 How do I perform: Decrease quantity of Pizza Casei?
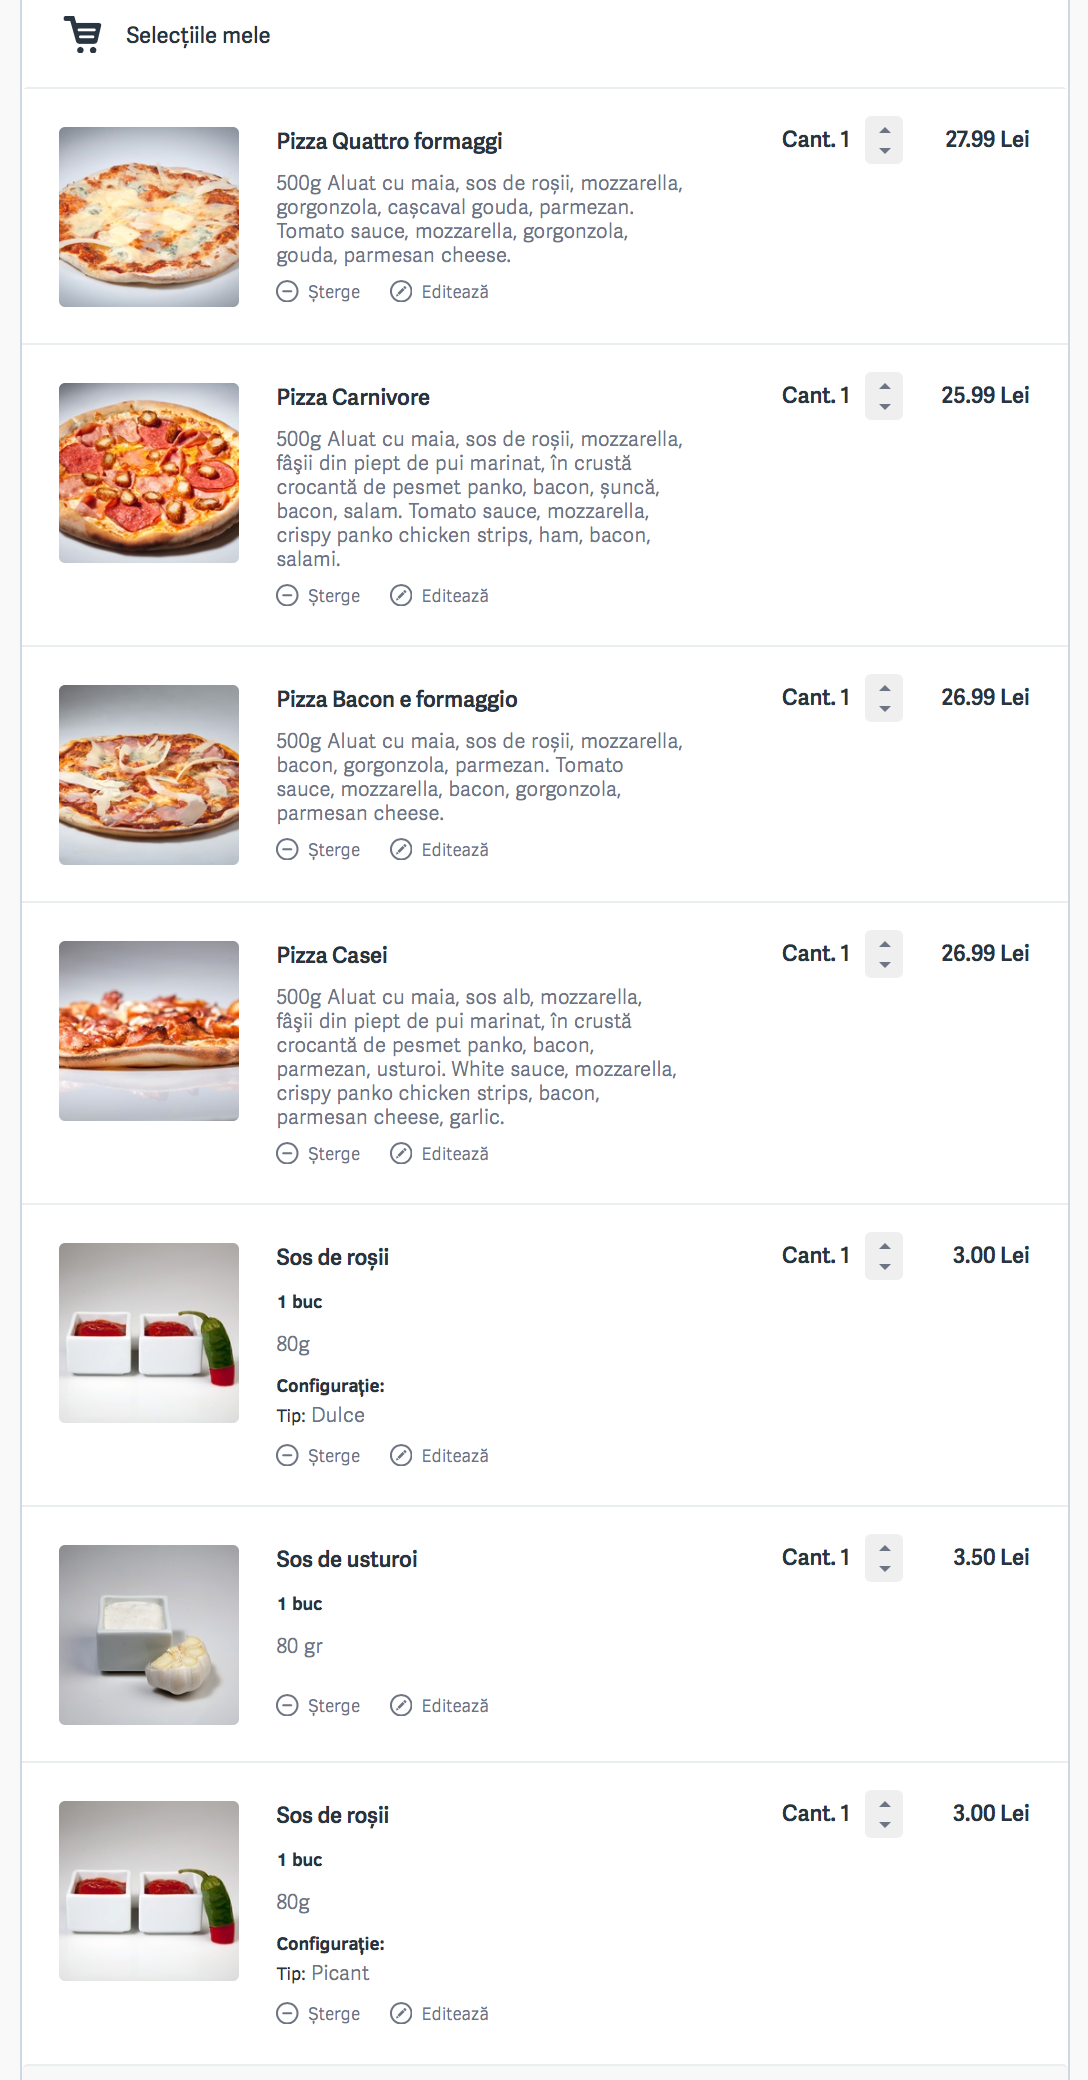point(884,965)
